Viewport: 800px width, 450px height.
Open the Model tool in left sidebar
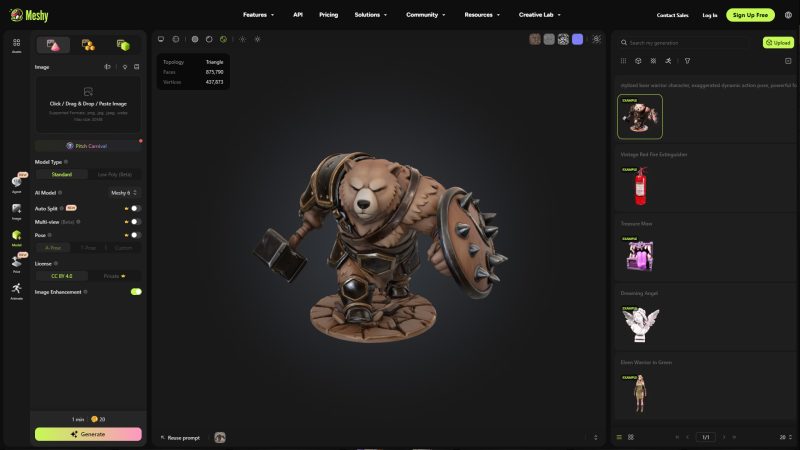click(16, 238)
